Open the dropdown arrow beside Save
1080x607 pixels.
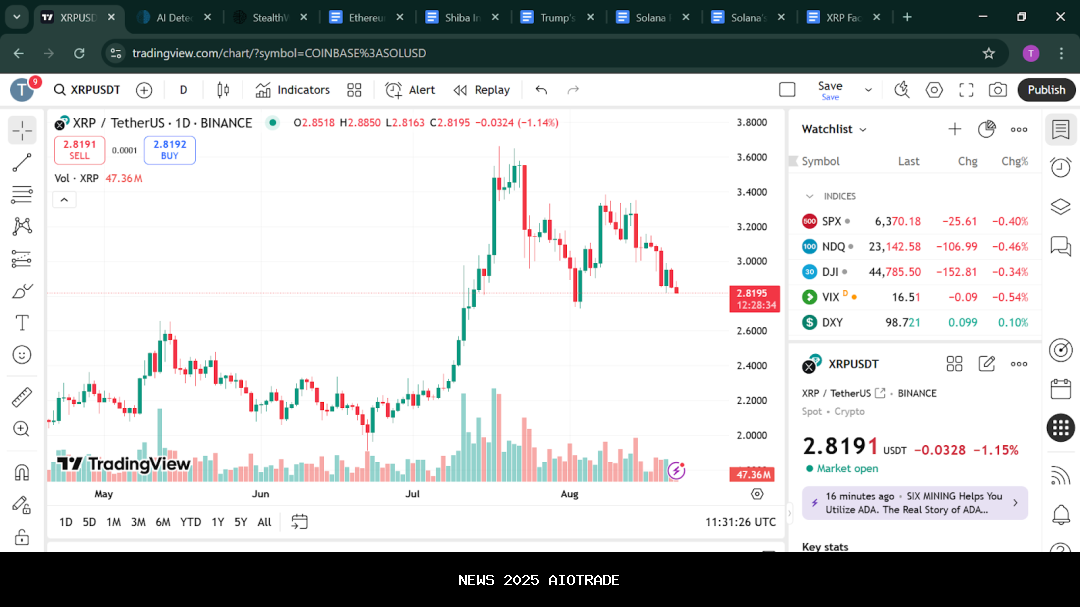pyautogui.click(x=868, y=90)
